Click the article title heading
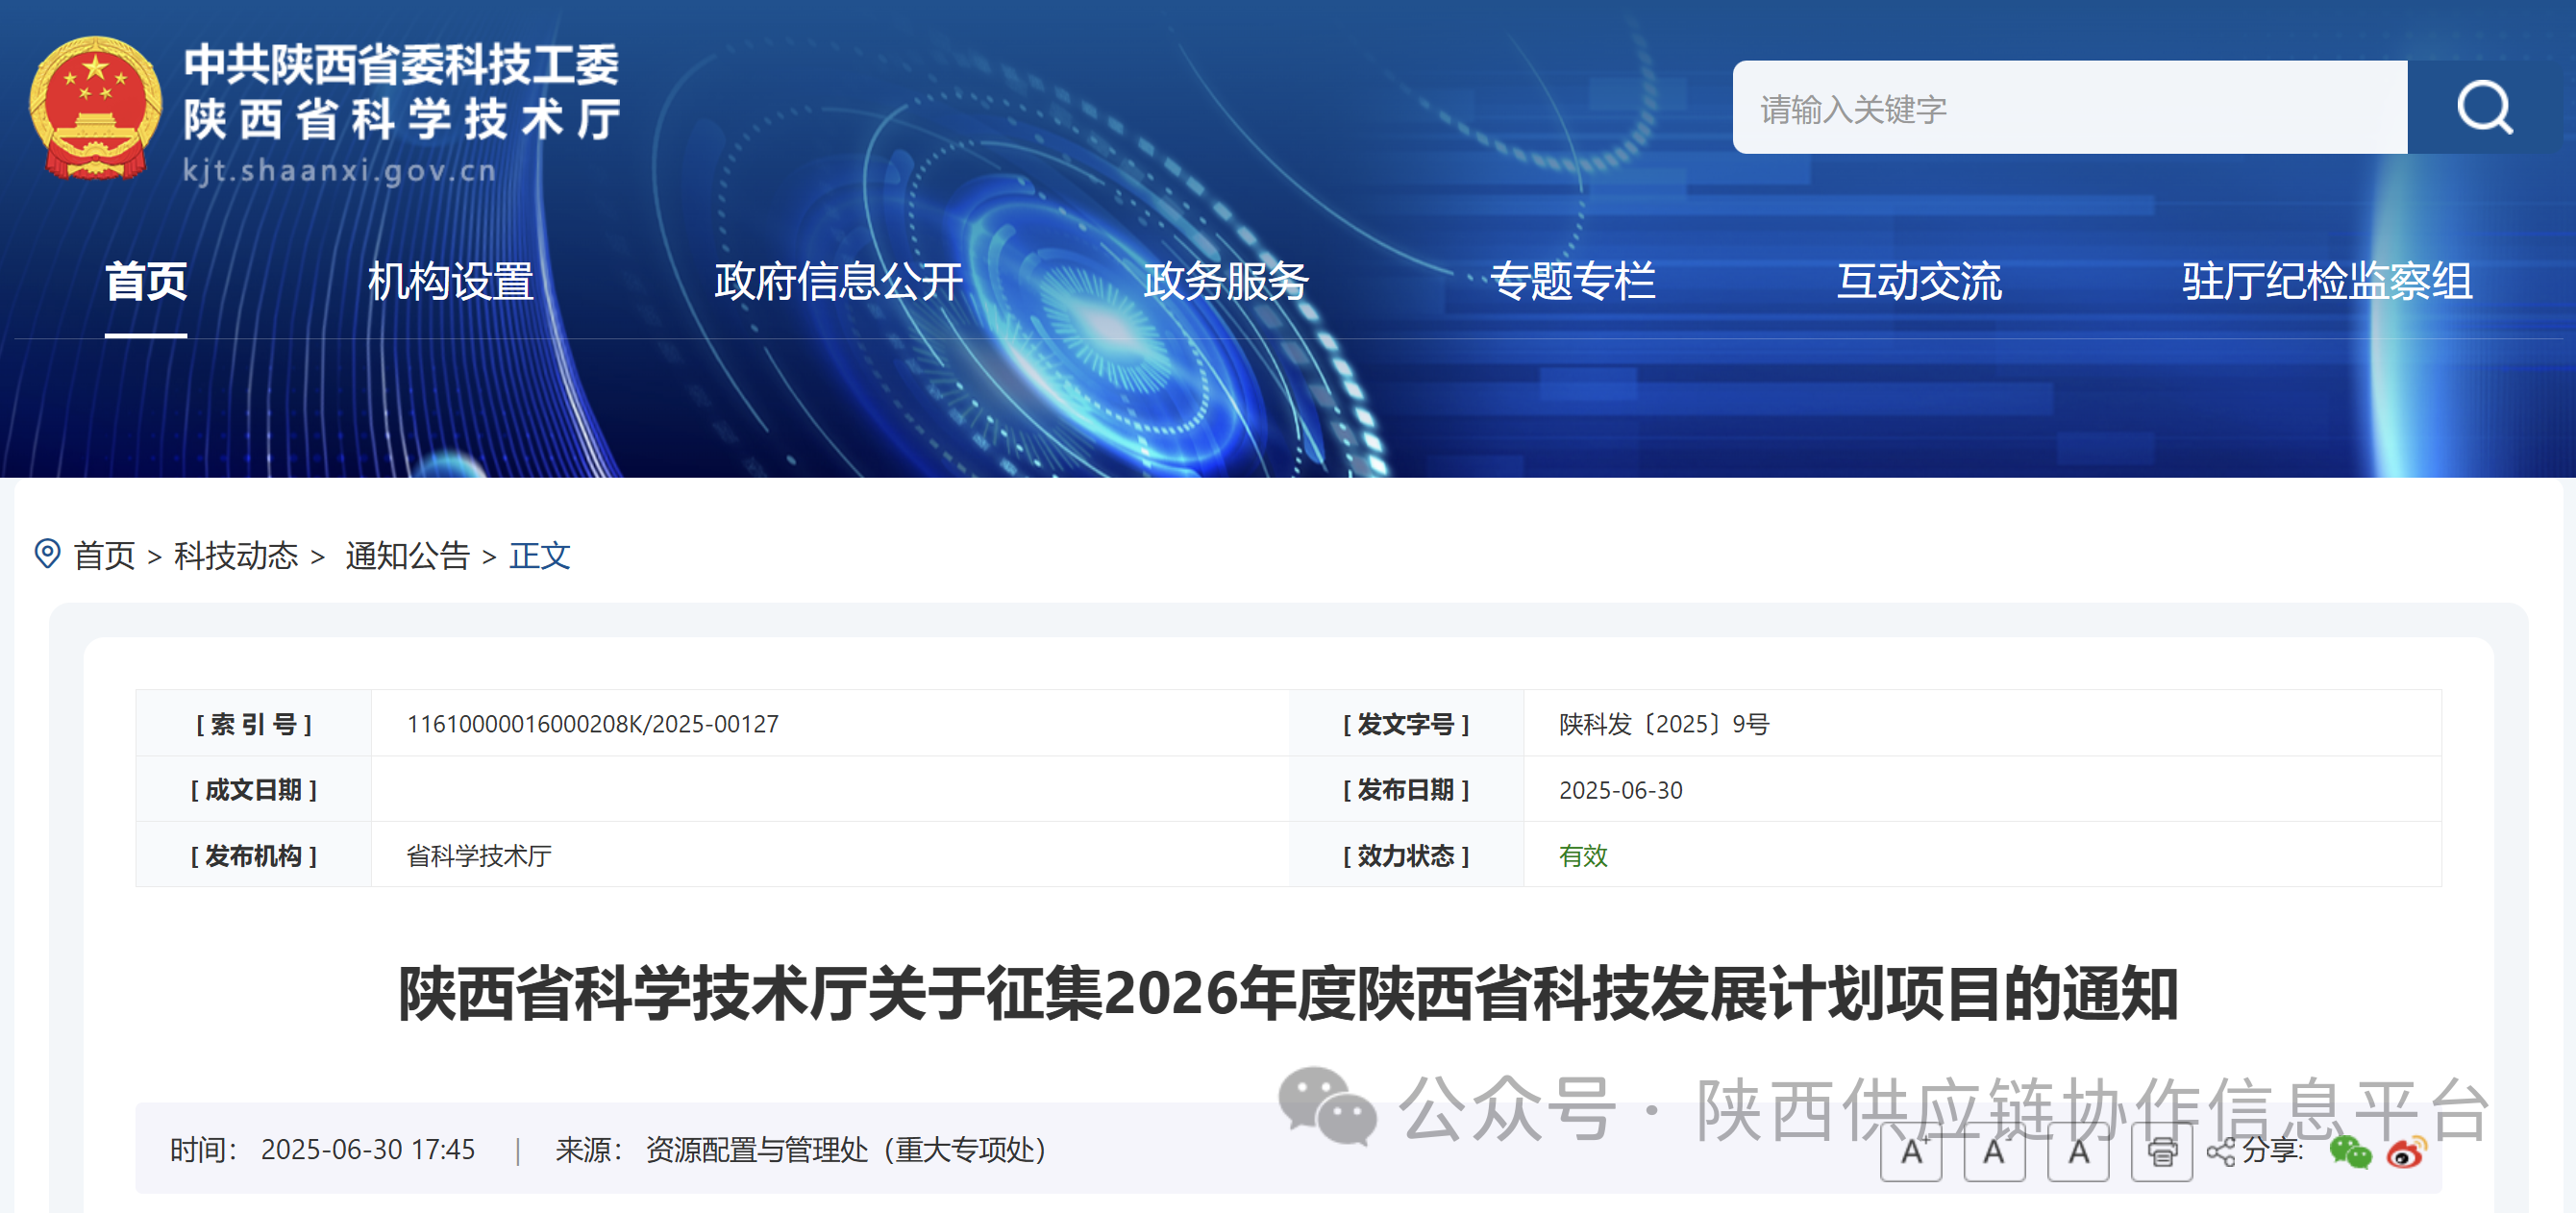This screenshot has width=2576, height=1213. click(x=1288, y=994)
